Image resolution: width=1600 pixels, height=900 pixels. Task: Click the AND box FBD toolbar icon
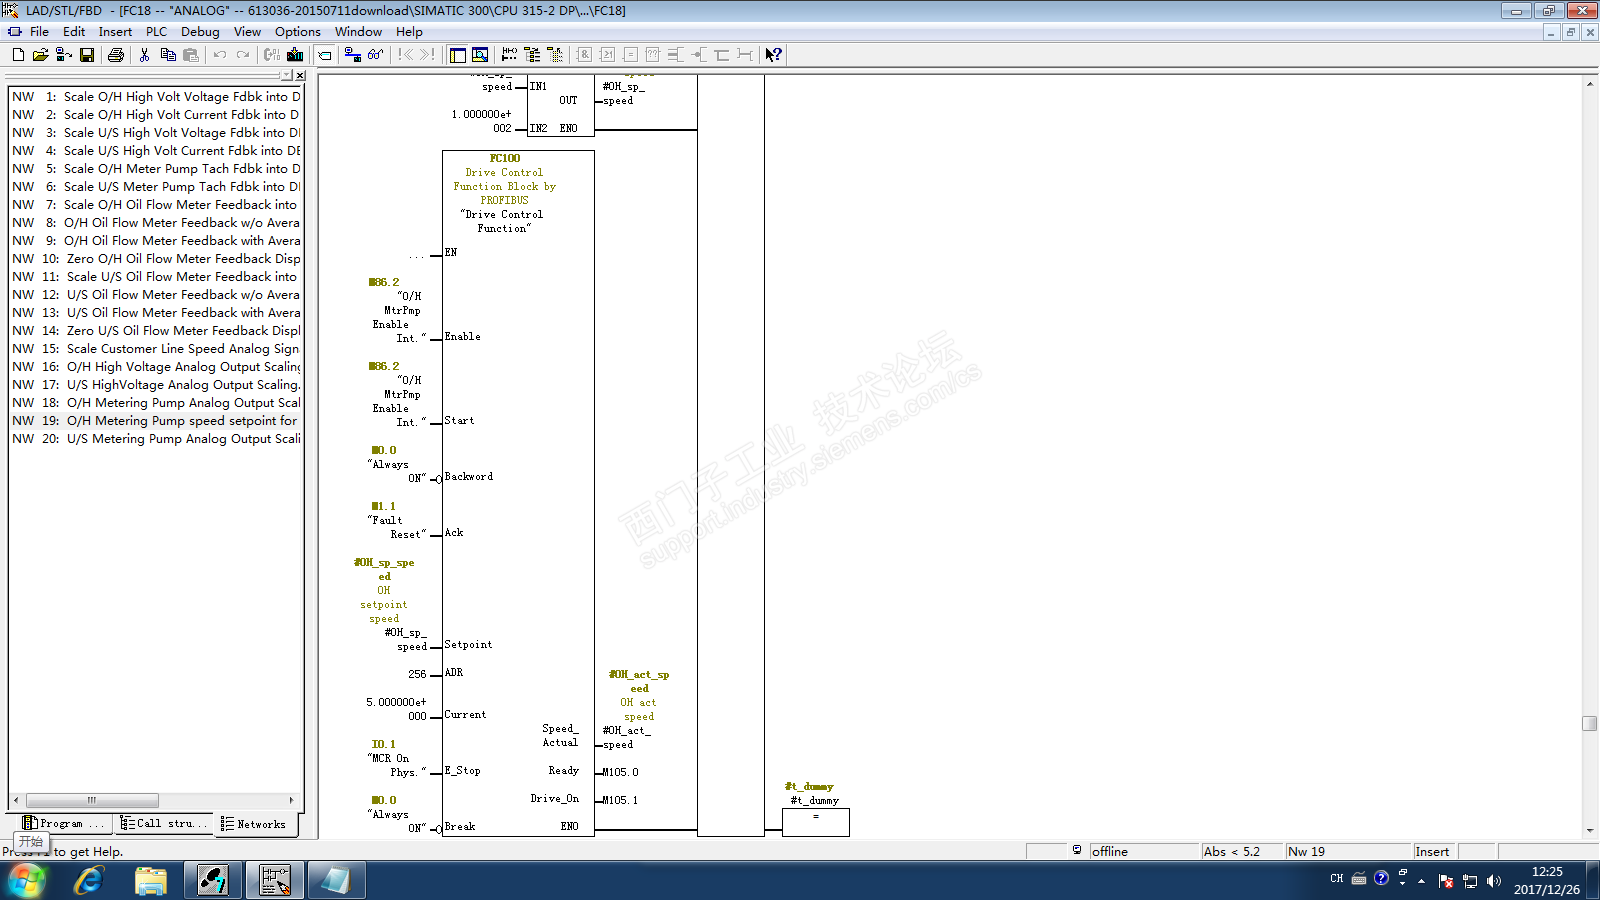click(x=584, y=55)
